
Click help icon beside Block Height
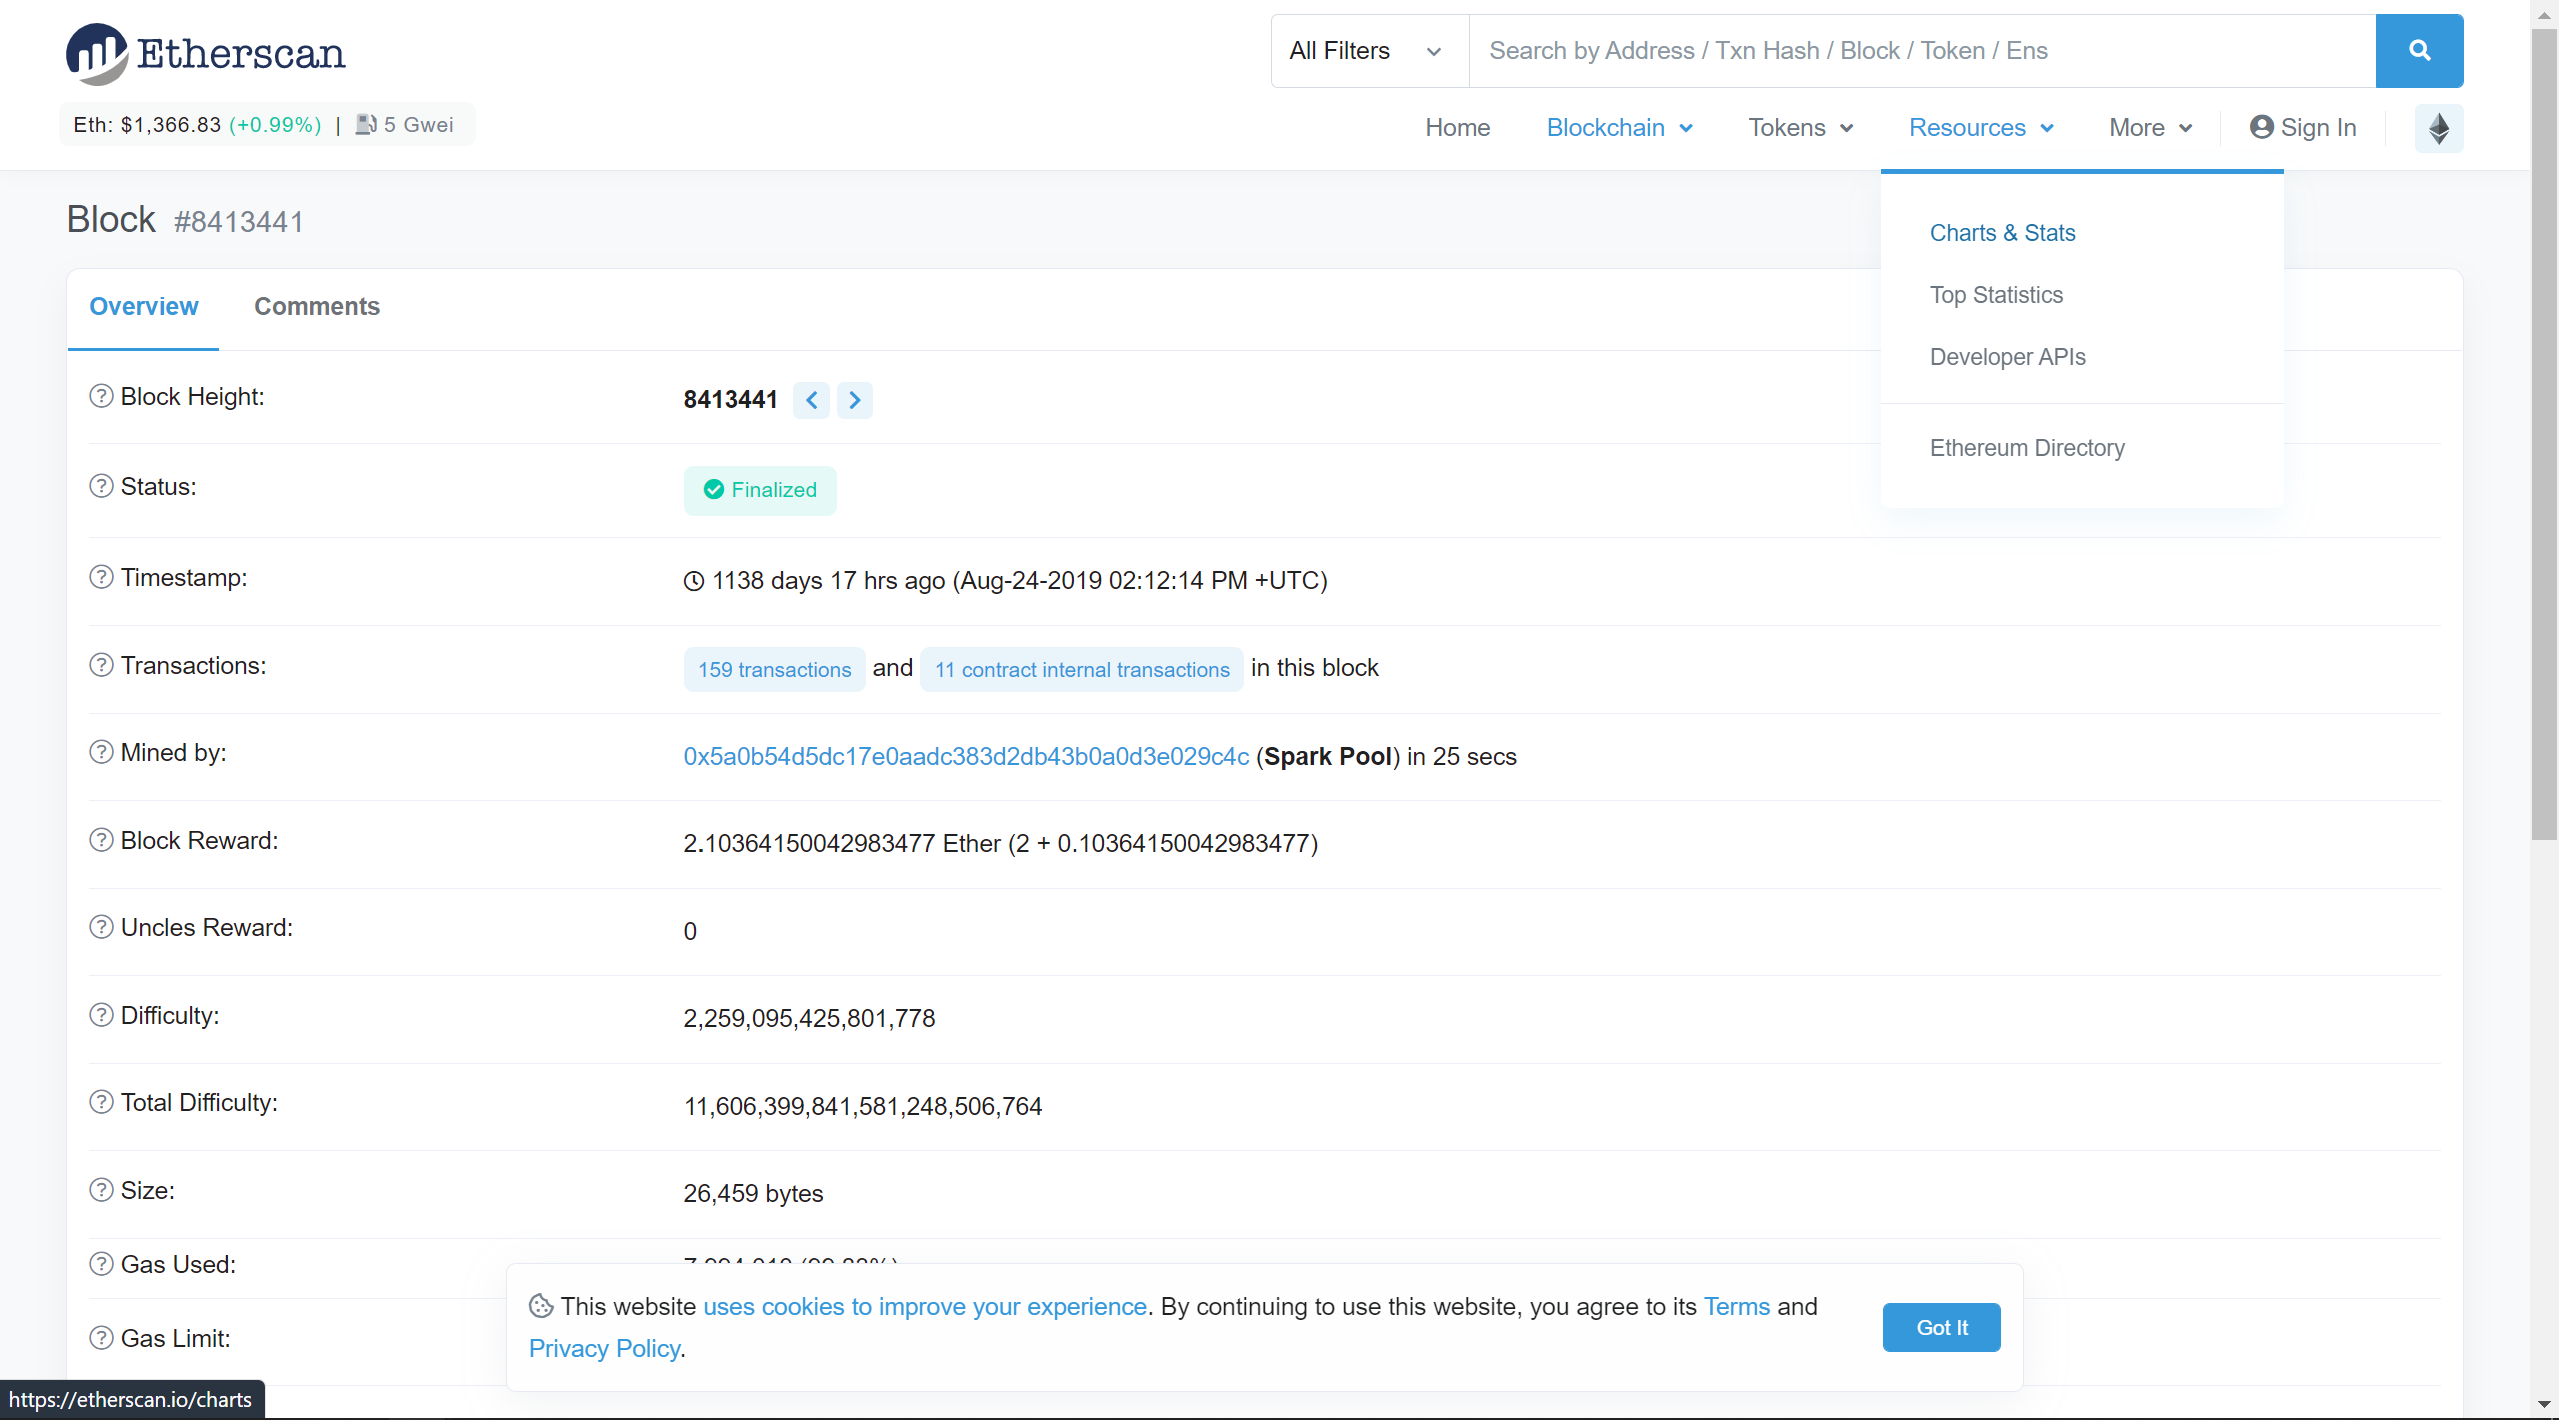[101, 397]
